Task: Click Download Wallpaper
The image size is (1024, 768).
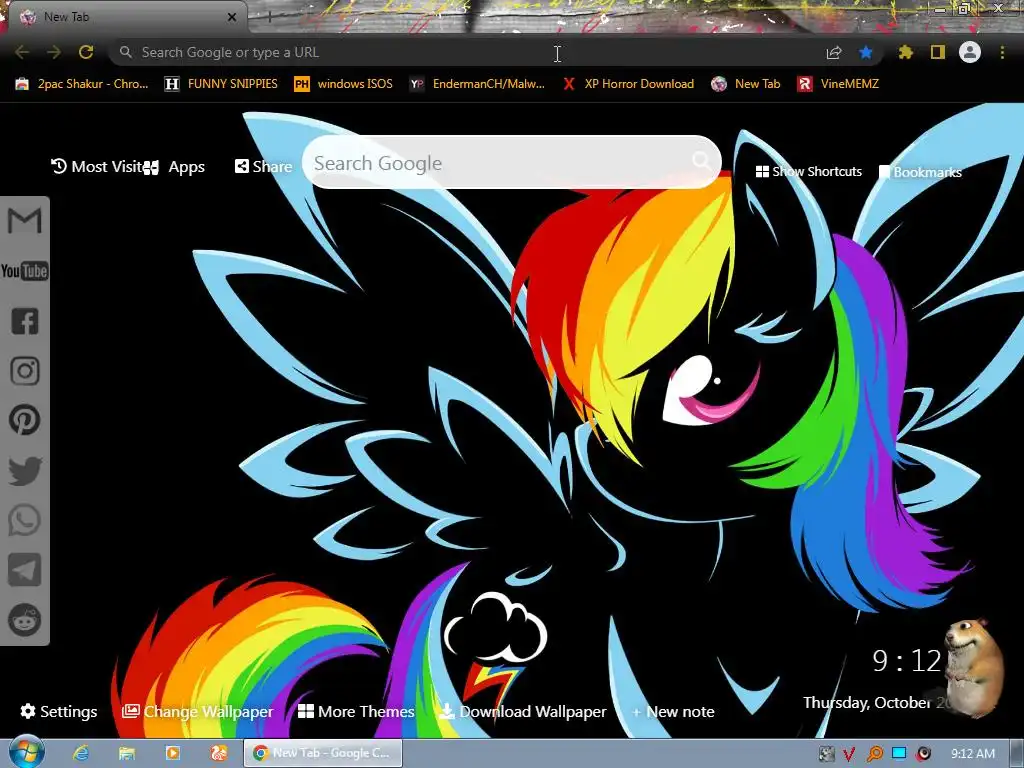Action: pos(522,711)
